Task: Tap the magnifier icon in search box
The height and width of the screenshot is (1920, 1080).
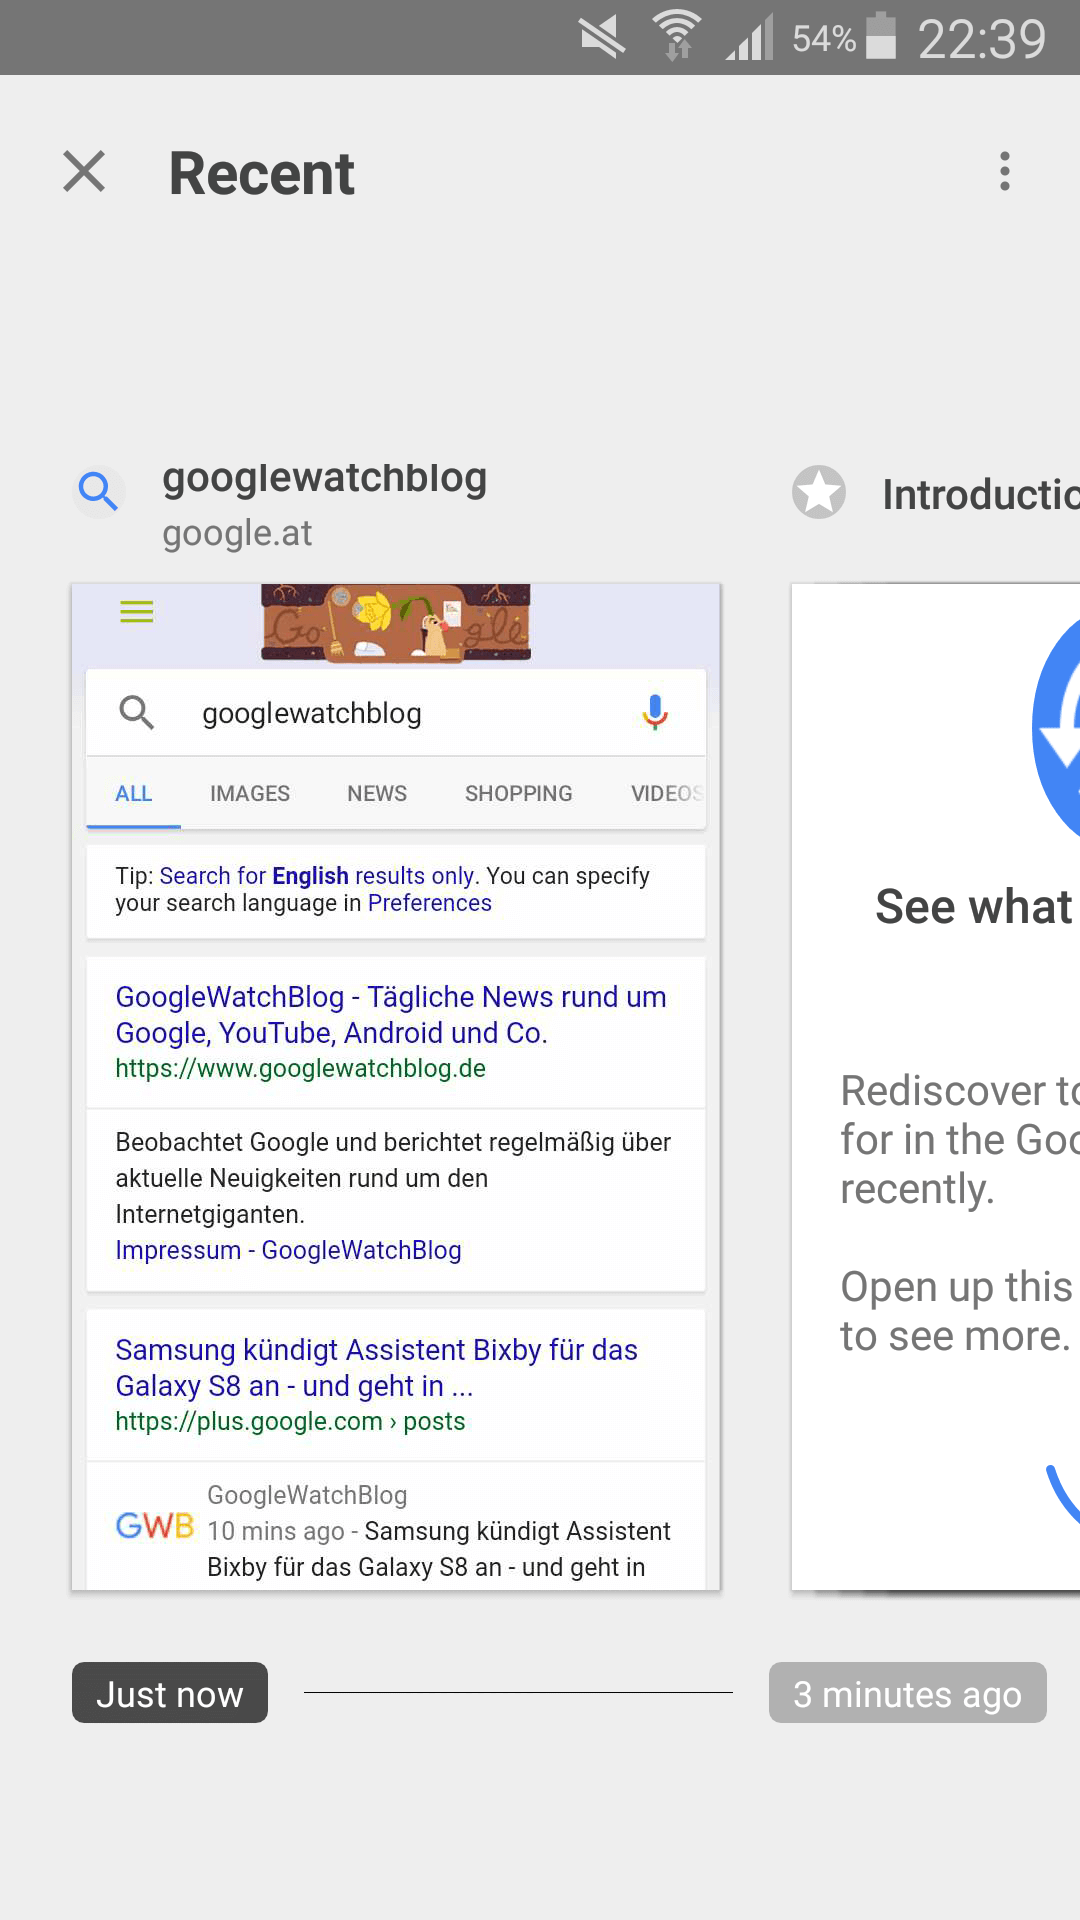Action: tap(137, 713)
